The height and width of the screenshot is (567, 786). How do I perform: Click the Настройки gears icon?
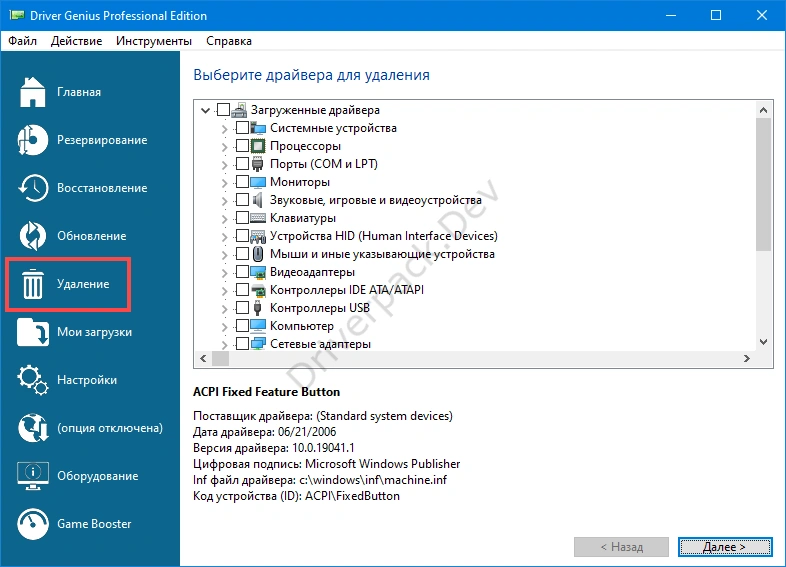tap(33, 380)
